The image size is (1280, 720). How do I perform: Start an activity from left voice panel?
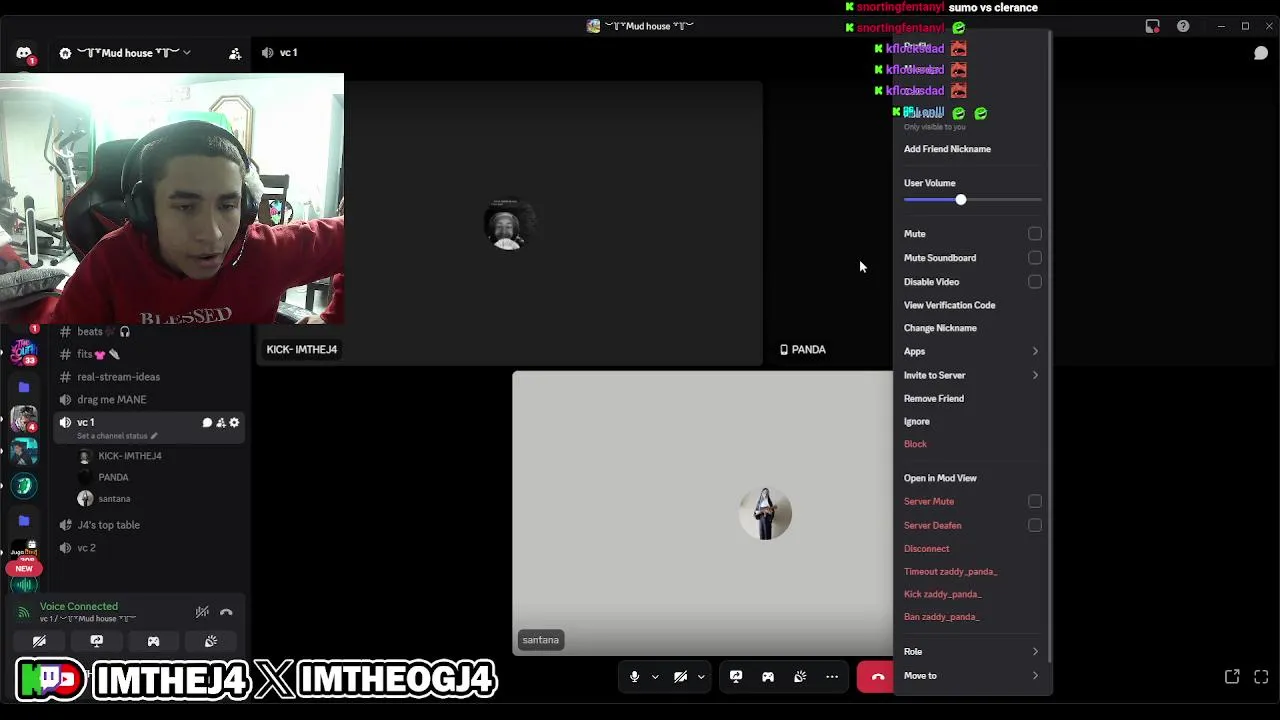pos(153,641)
